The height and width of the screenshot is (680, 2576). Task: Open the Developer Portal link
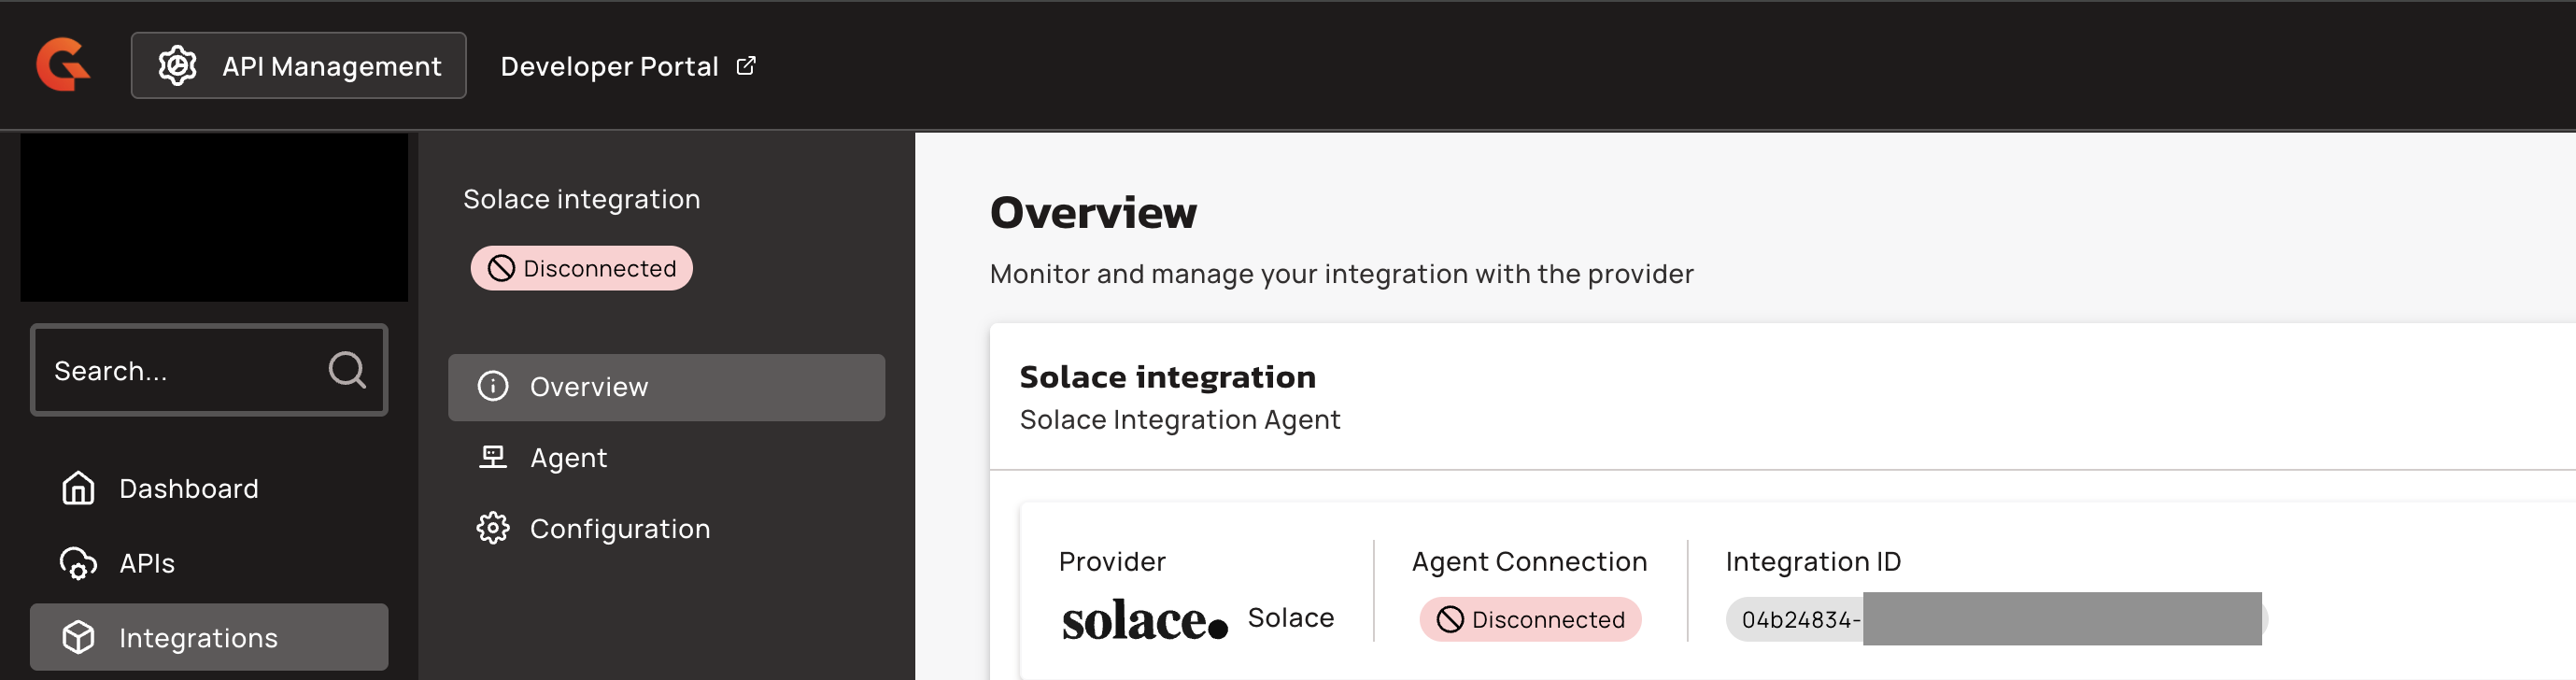[x=609, y=66]
